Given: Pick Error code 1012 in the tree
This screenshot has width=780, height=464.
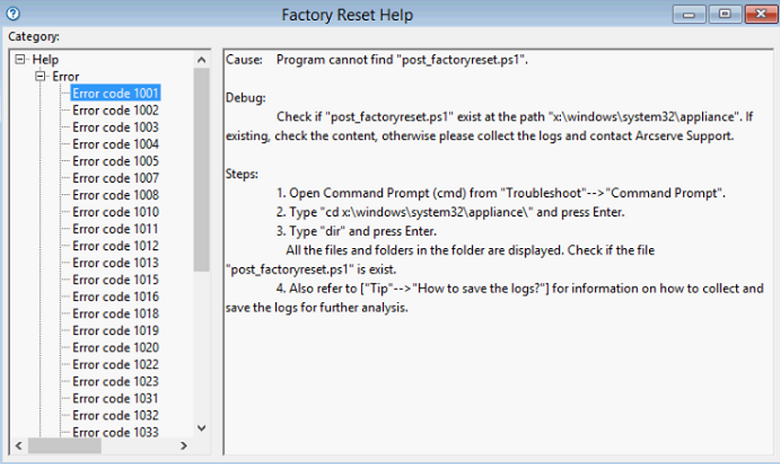Looking at the screenshot, I should tap(115, 246).
